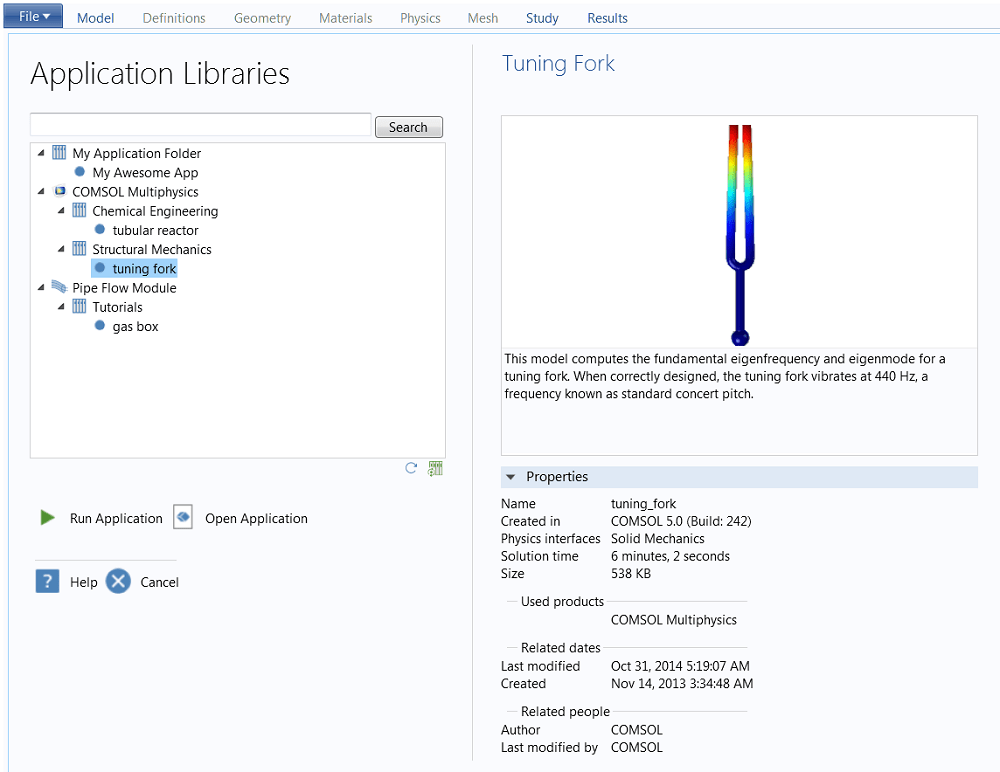The height and width of the screenshot is (772, 1000).
Task: Click the Open Application label
Action: [x=256, y=518]
